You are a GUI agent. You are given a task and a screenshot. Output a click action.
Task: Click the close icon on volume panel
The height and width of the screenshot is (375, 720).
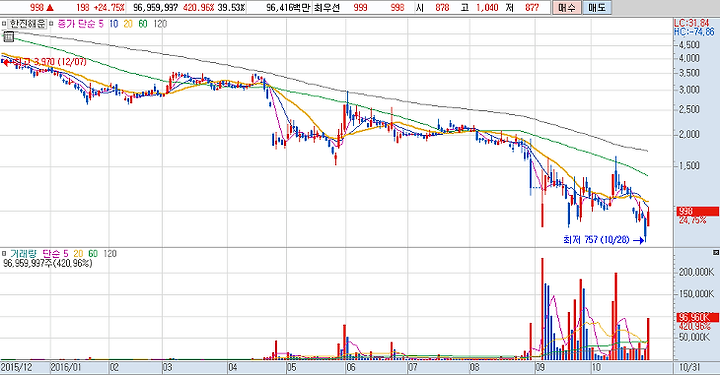(716, 253)
